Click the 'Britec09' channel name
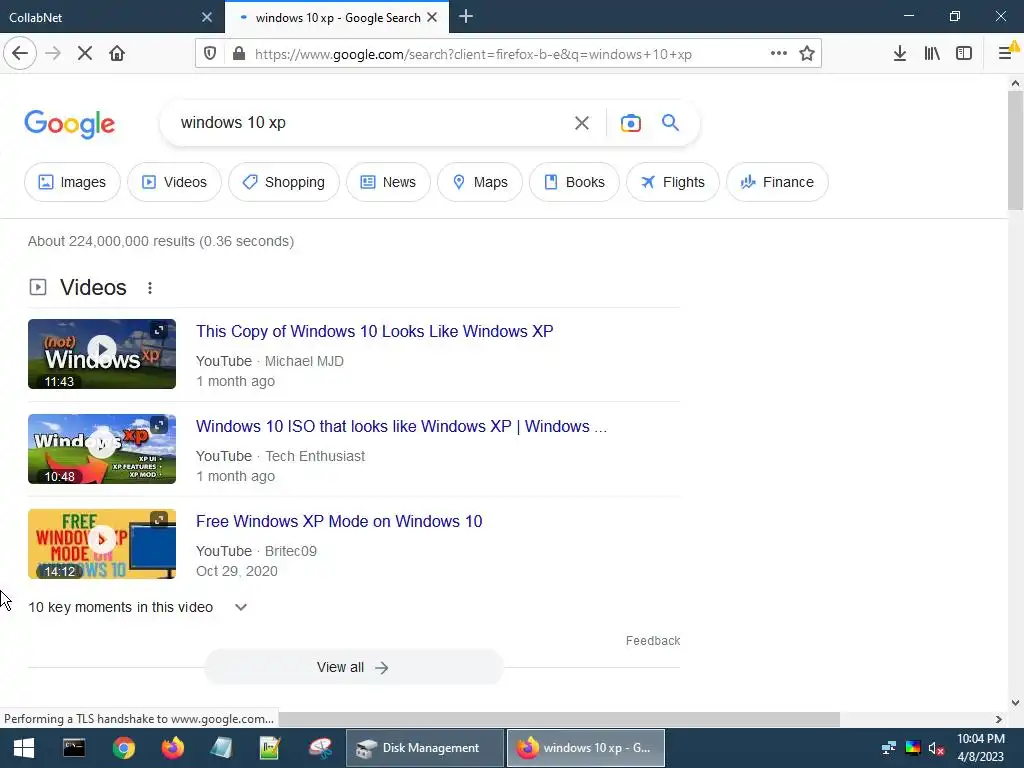The height and width of the screenshot is (768, 1024). point(291,551)
